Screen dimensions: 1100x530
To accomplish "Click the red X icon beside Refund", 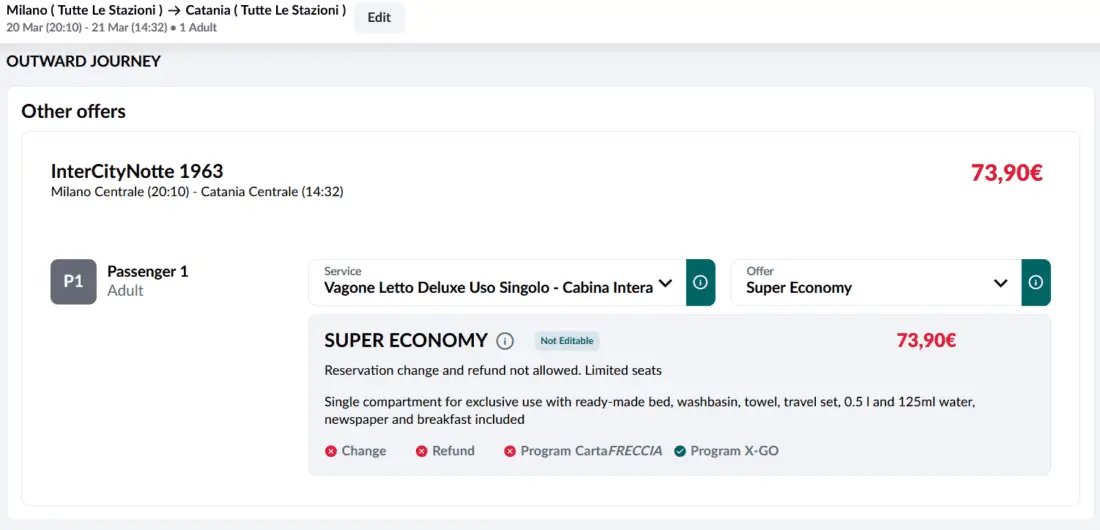I will tap(422, 451).
